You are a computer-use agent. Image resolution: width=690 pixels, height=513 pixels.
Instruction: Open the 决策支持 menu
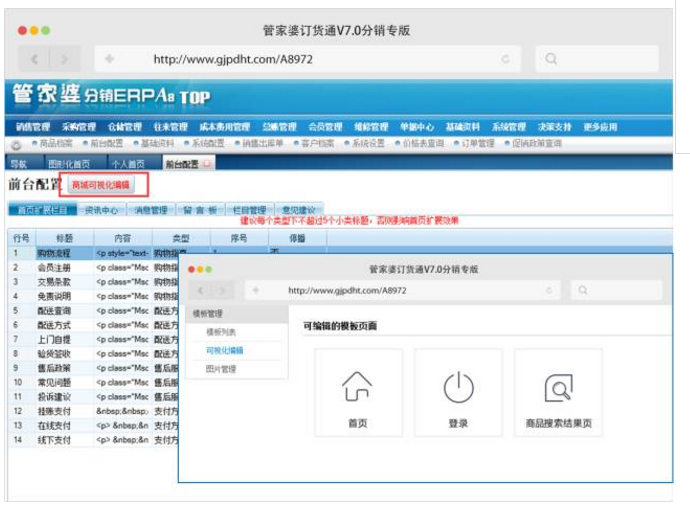554,127
